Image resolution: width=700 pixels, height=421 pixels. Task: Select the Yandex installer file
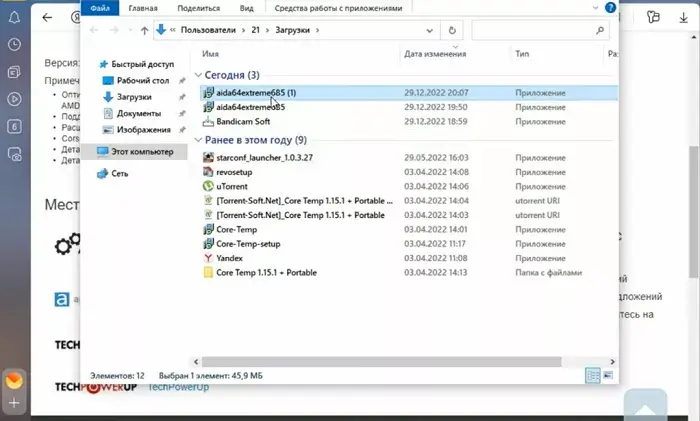(x=229, y=258)
